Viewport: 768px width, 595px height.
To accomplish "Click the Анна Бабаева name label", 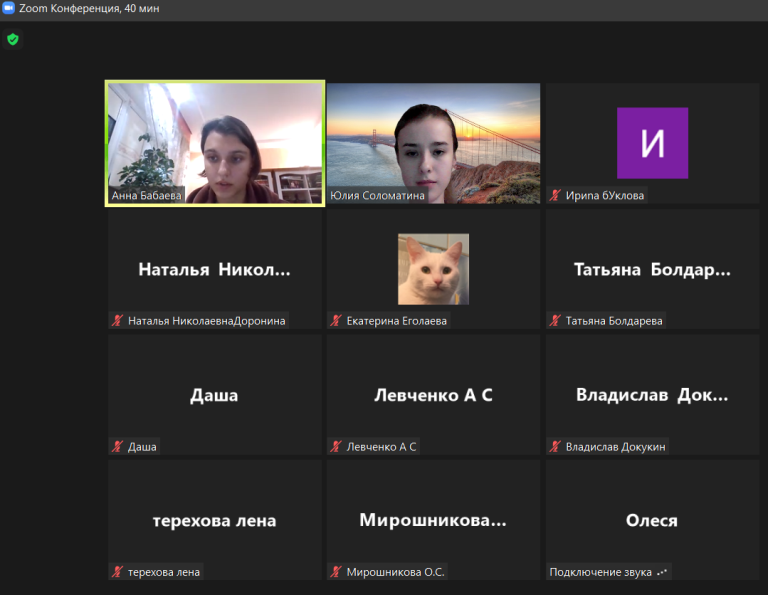I will click(x=147, y=196).
